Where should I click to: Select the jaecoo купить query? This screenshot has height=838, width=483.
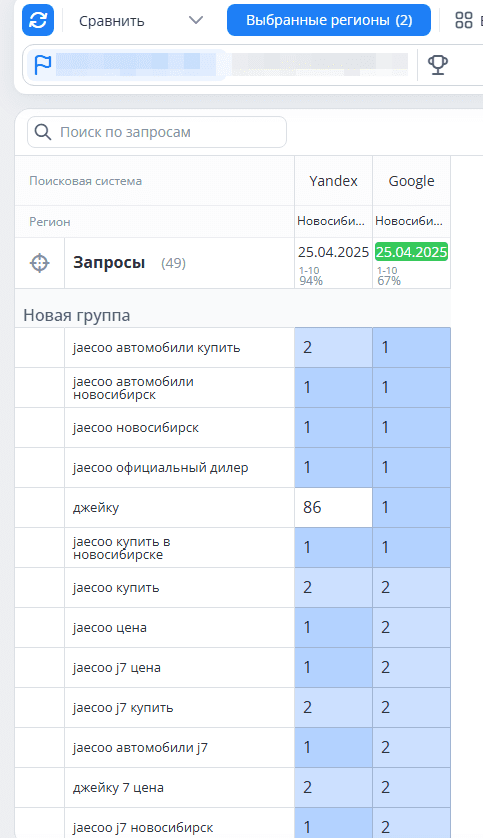click(x=116, y=588)
